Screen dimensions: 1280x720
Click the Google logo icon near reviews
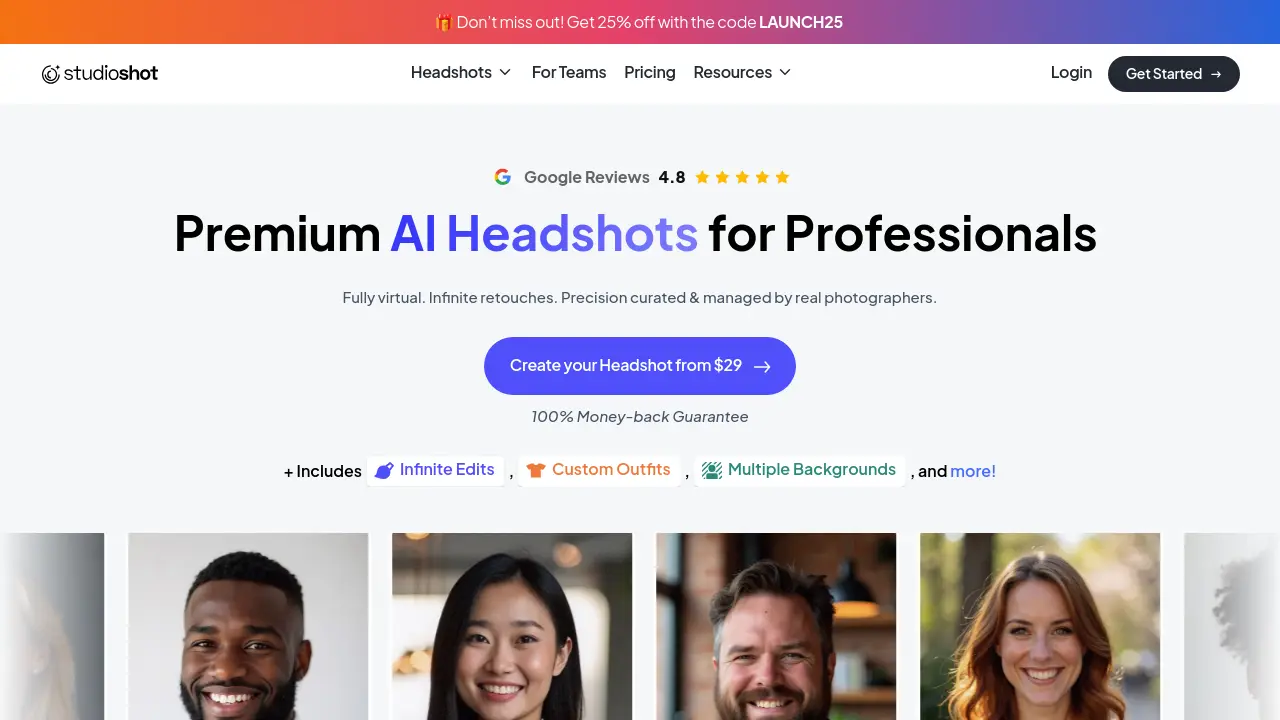[x=503, y=177]
